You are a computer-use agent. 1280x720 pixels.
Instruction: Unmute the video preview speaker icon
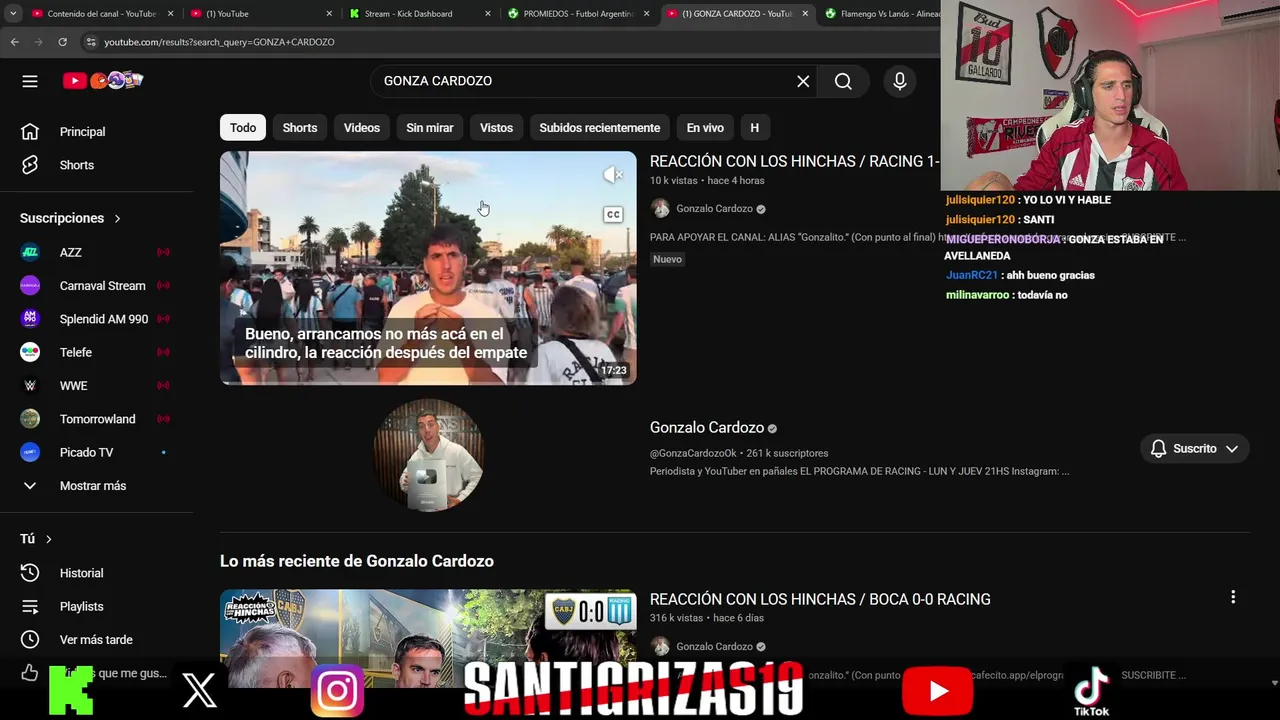coord(613,175)
